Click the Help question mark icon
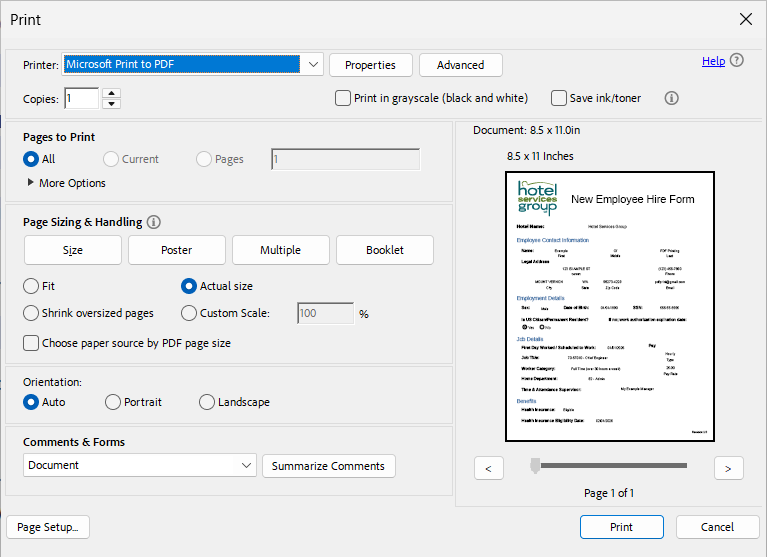Image resolution: width=767 pixels, height=557 pixels. pyautogui.click(x=736, y=60)
